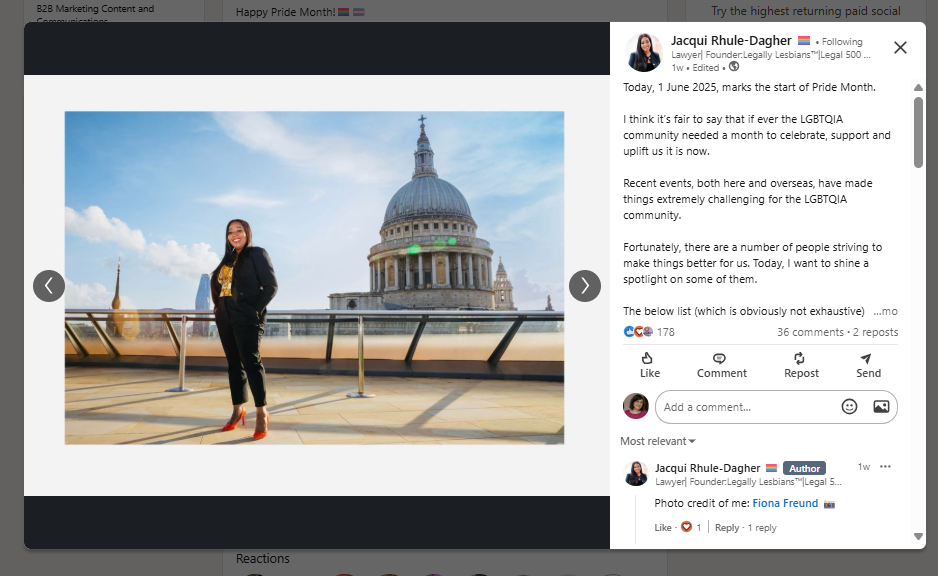
Task: Open Fiona Freund's profile link
Action: pyautogui.click(x=785, y=503)
